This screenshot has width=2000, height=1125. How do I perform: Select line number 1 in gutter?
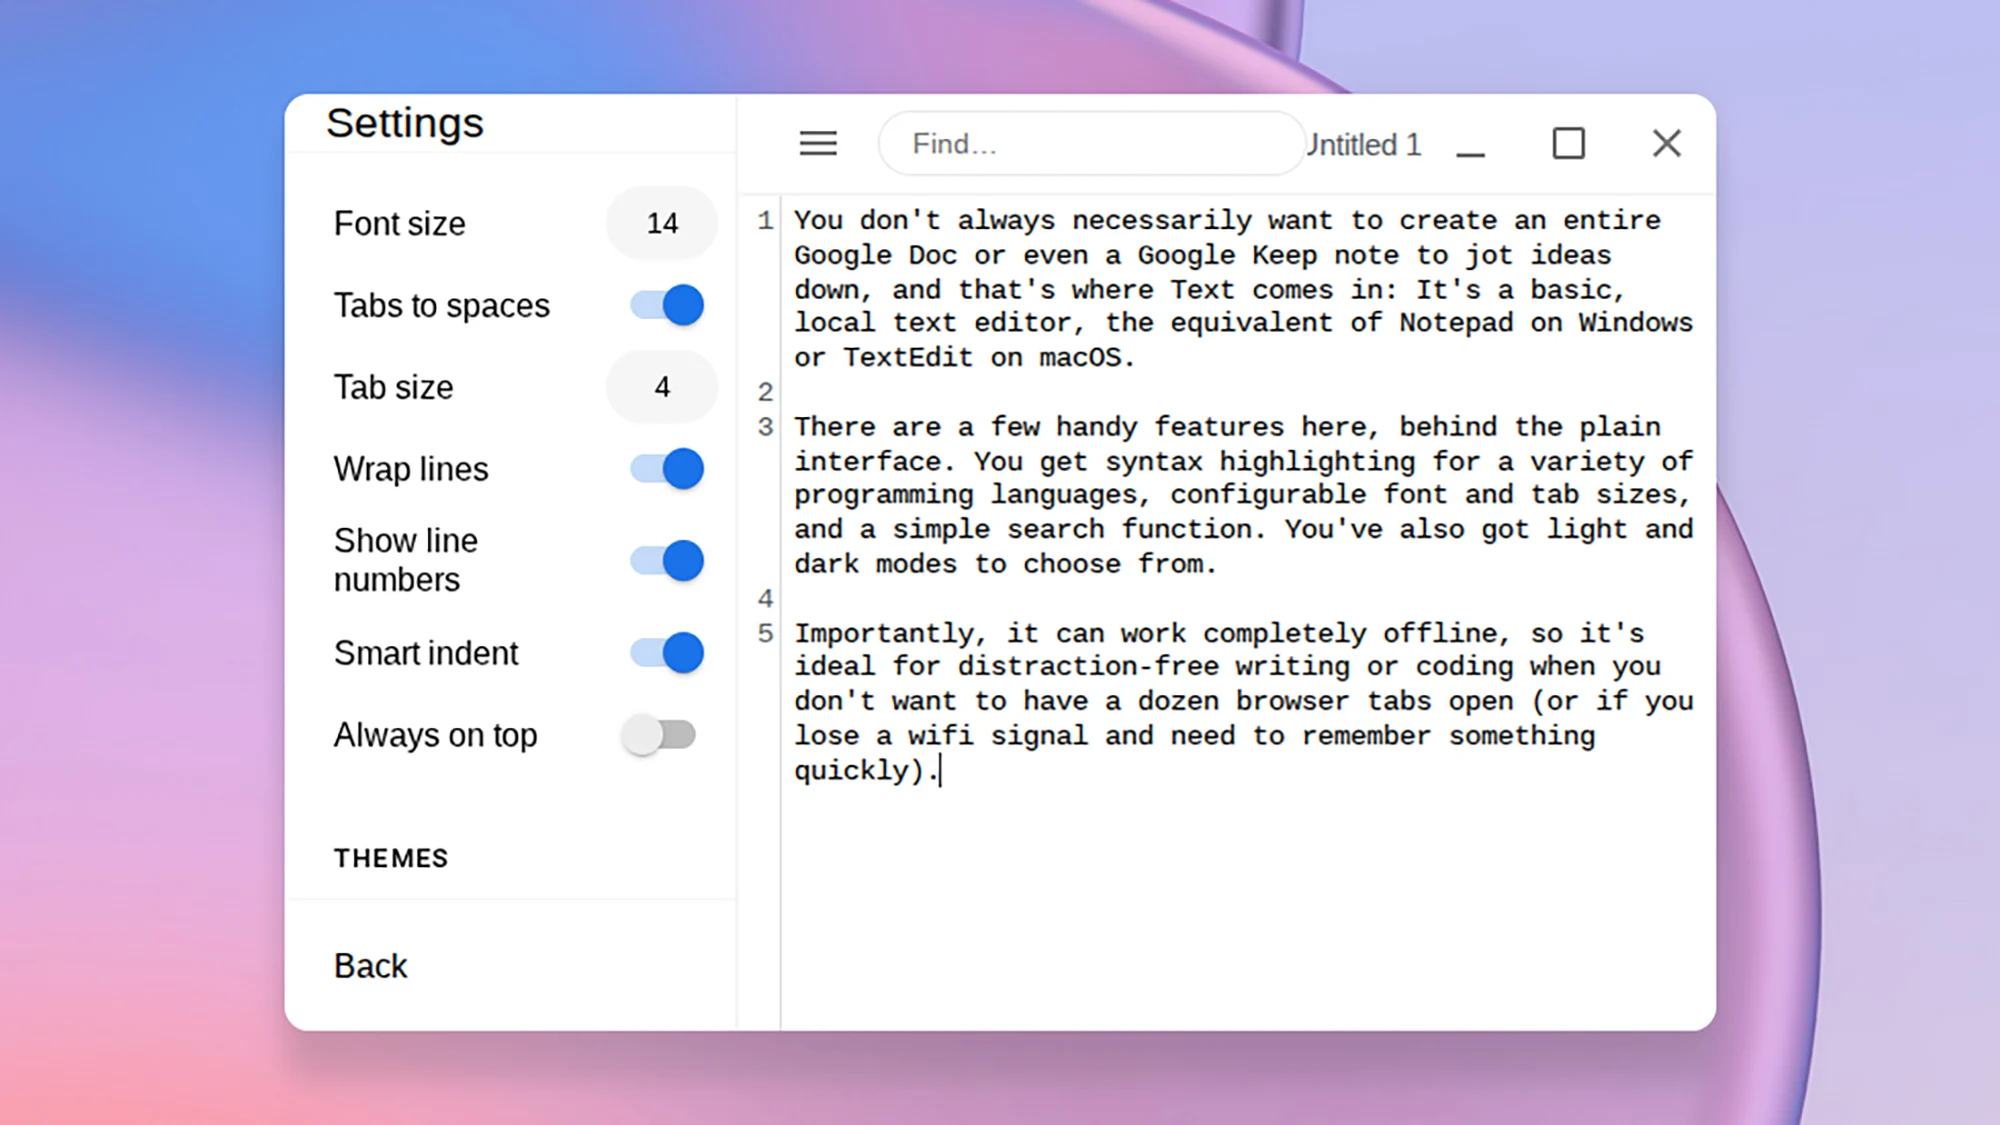click(x=765, y=220)
